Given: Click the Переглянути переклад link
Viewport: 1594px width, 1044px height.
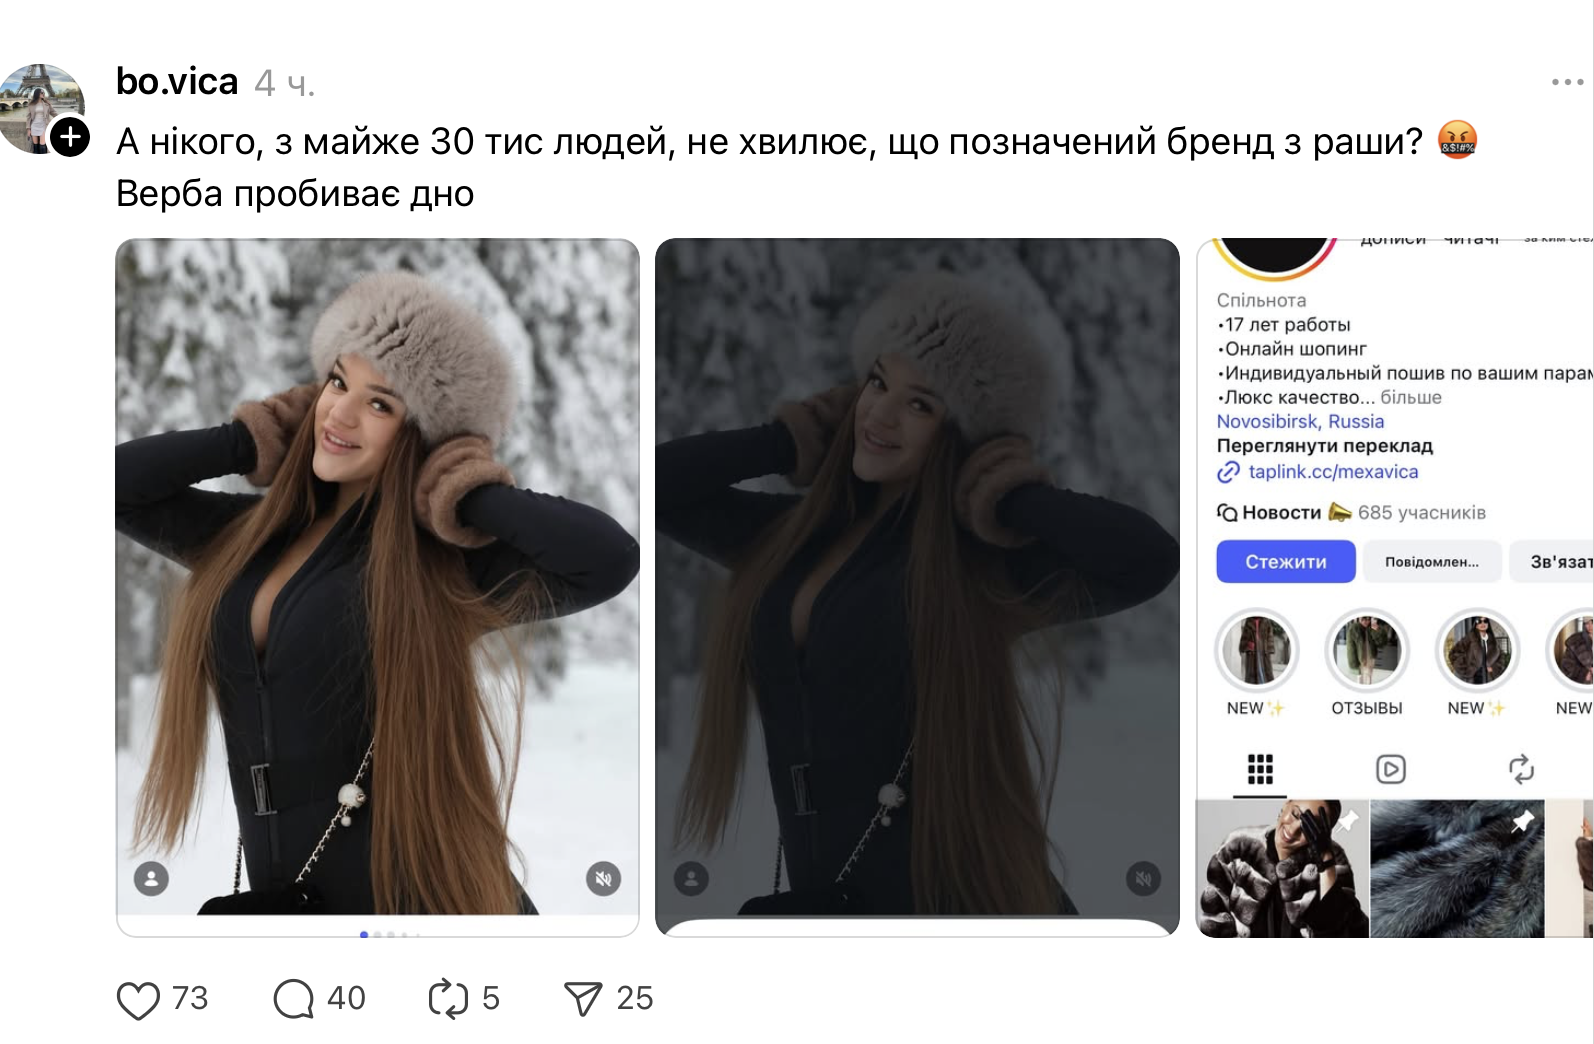Looking at the screenshot, I should tap(1324, 446).
